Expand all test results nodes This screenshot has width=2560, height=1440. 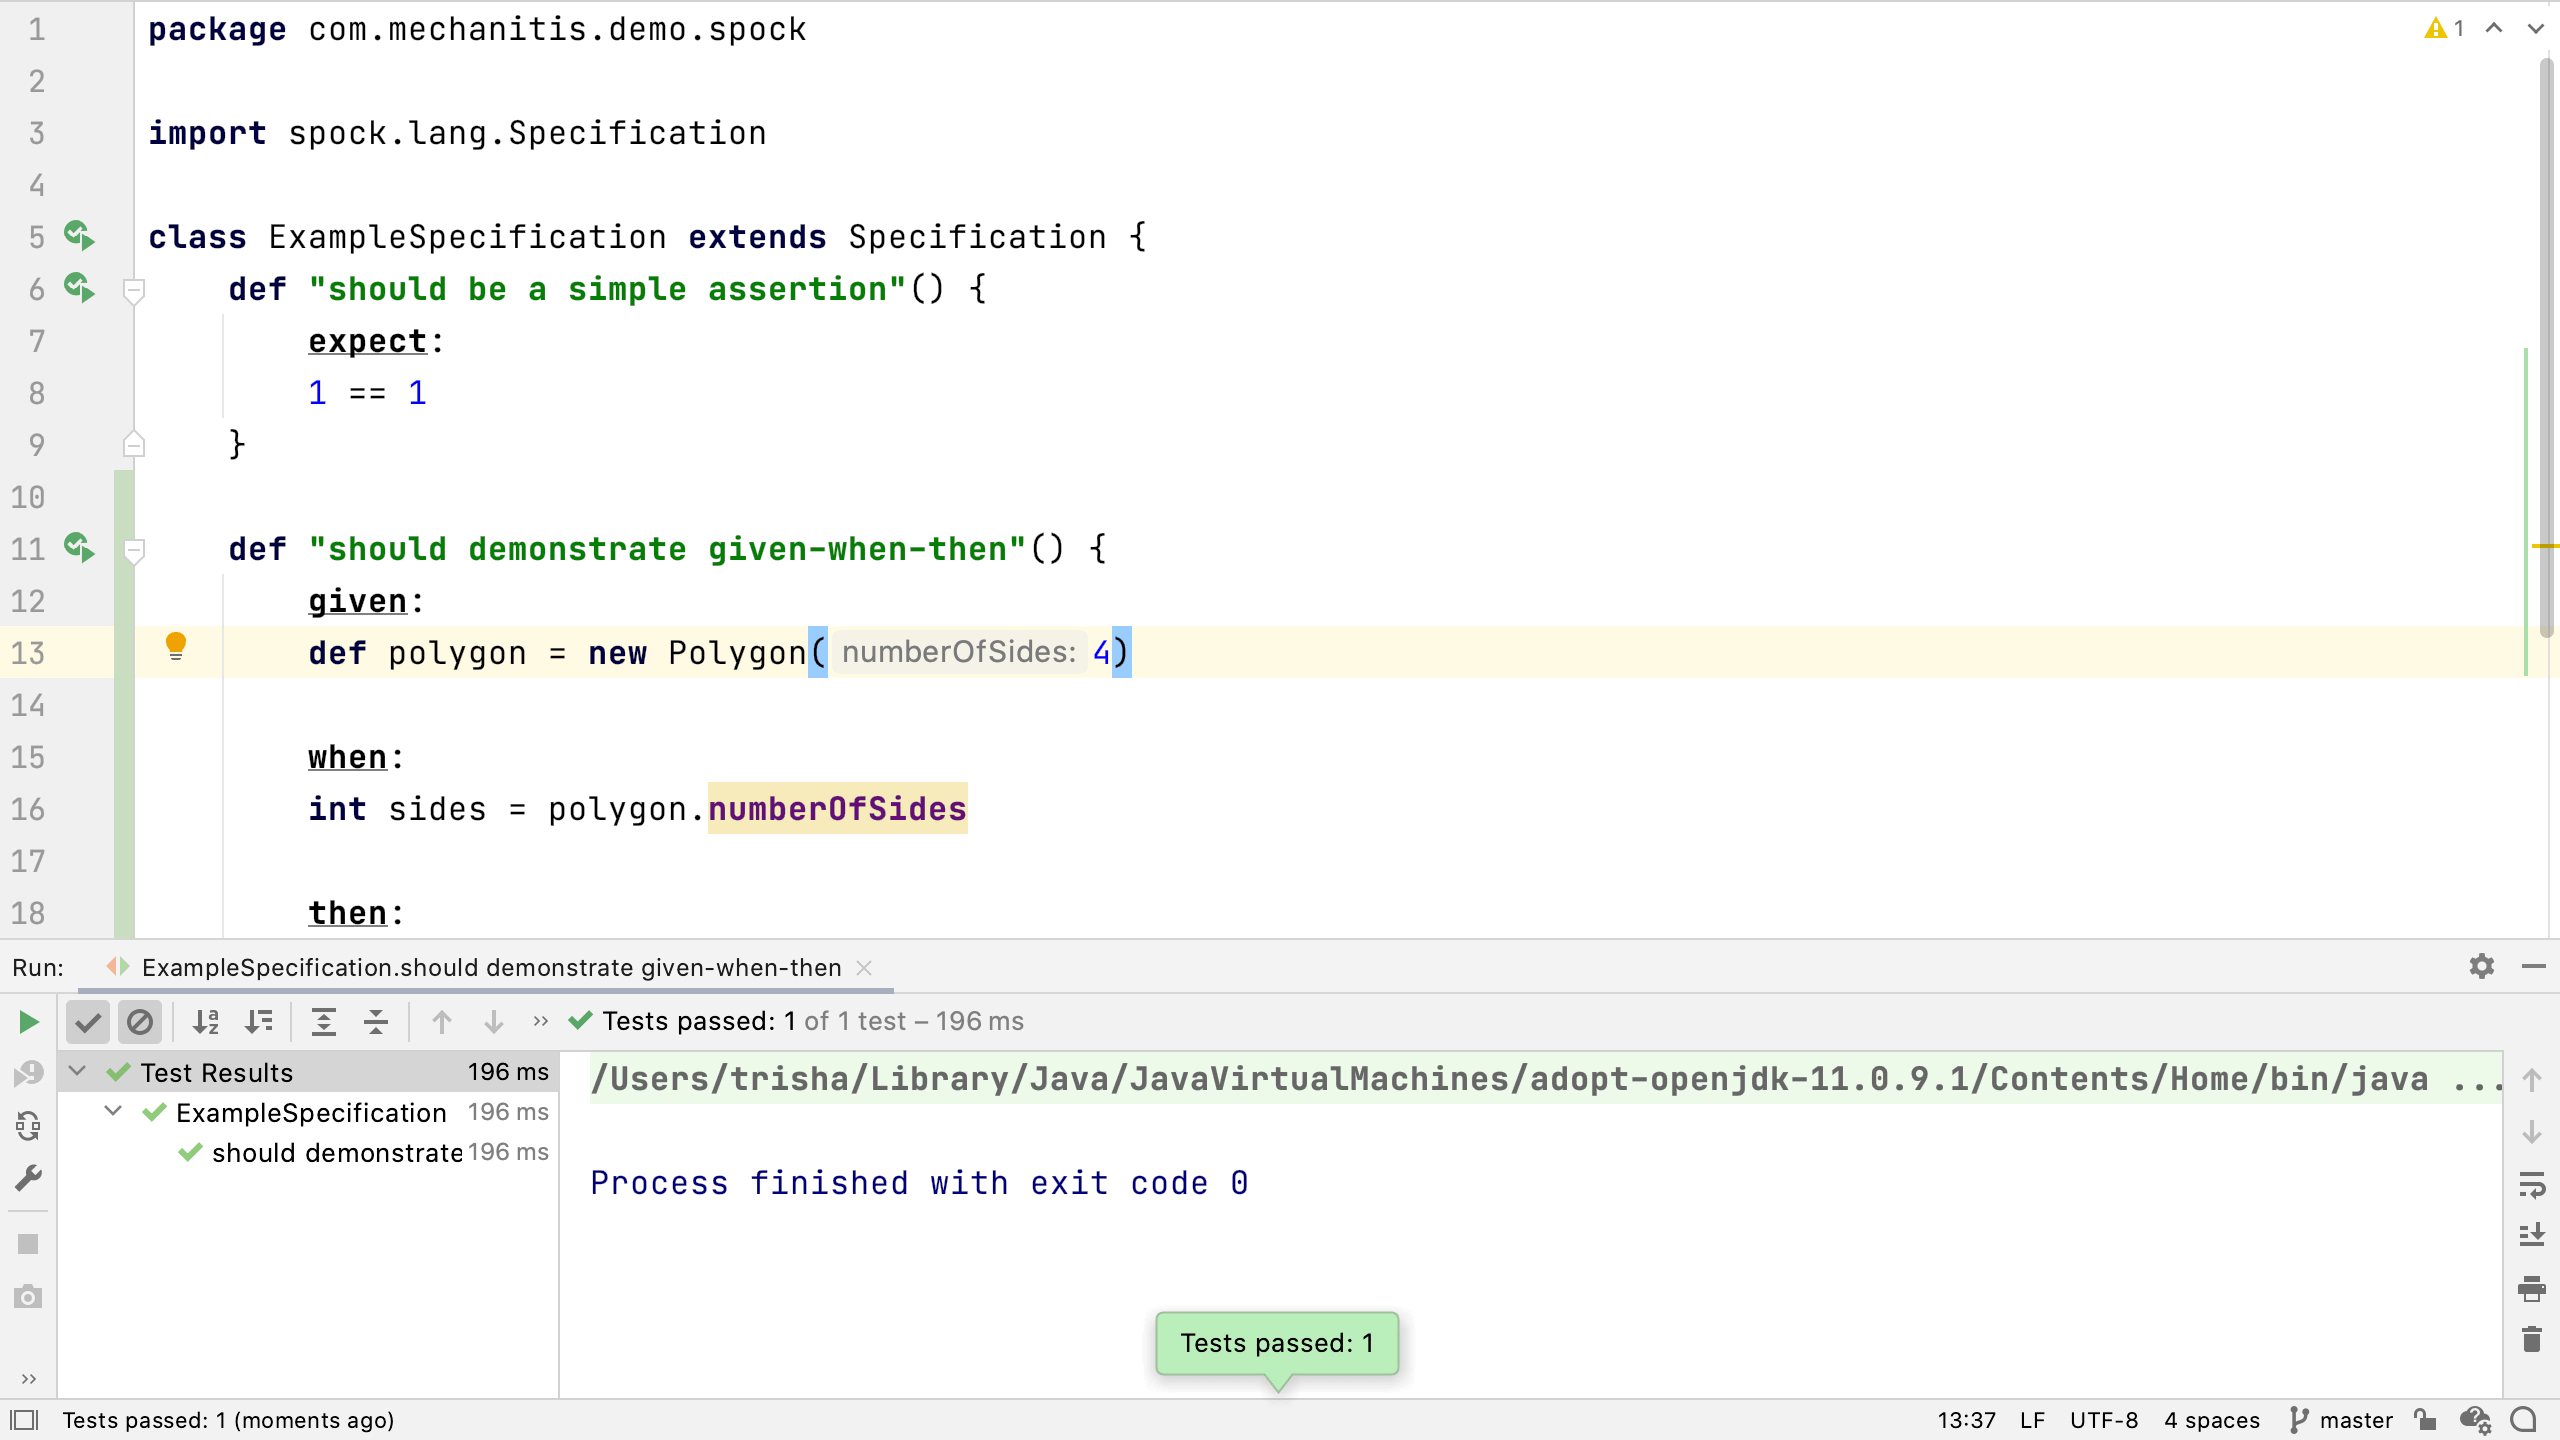click(x=324, y=1022)
